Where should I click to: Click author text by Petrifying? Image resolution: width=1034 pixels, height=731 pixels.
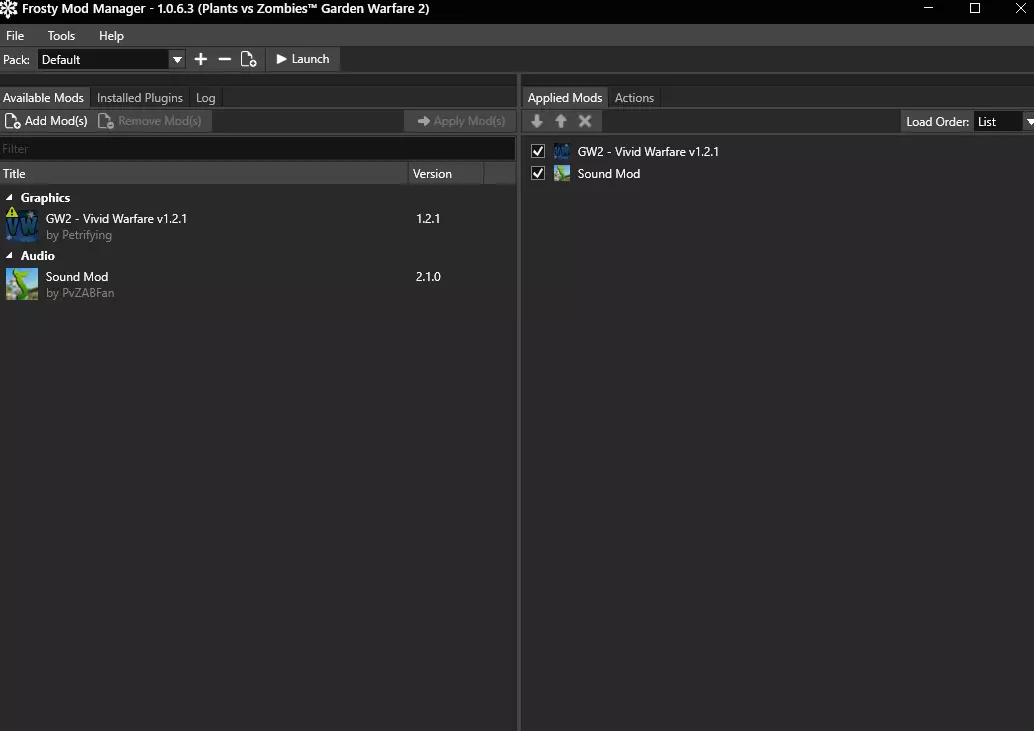coord(78,235)
